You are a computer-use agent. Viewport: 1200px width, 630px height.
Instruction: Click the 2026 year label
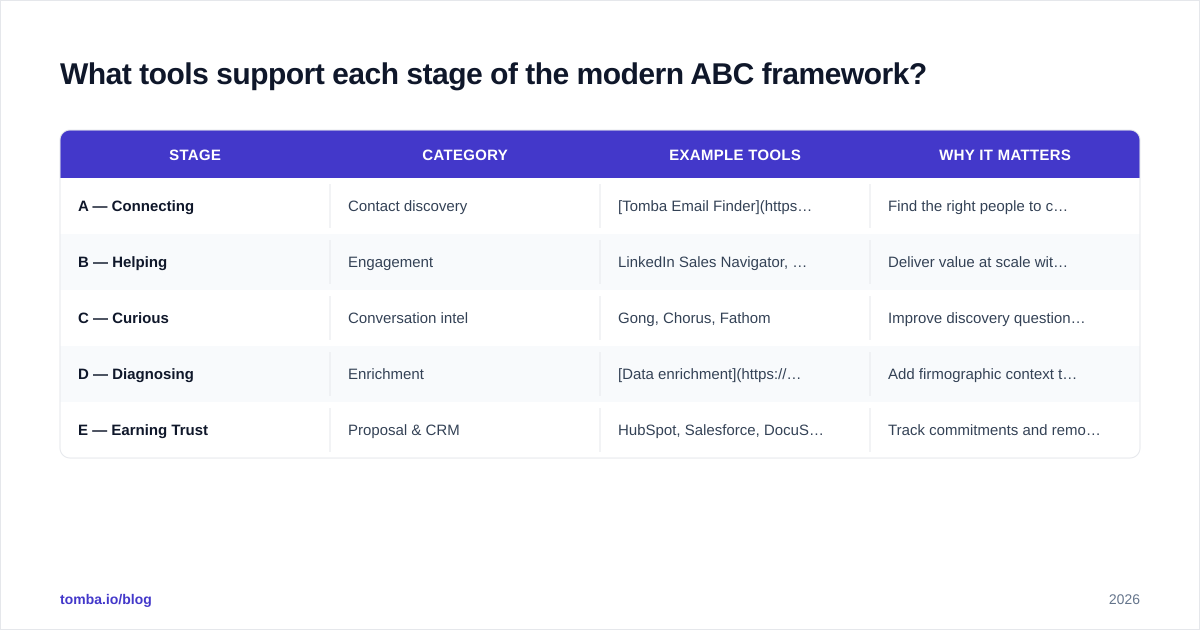click(x=1124, y=599)
